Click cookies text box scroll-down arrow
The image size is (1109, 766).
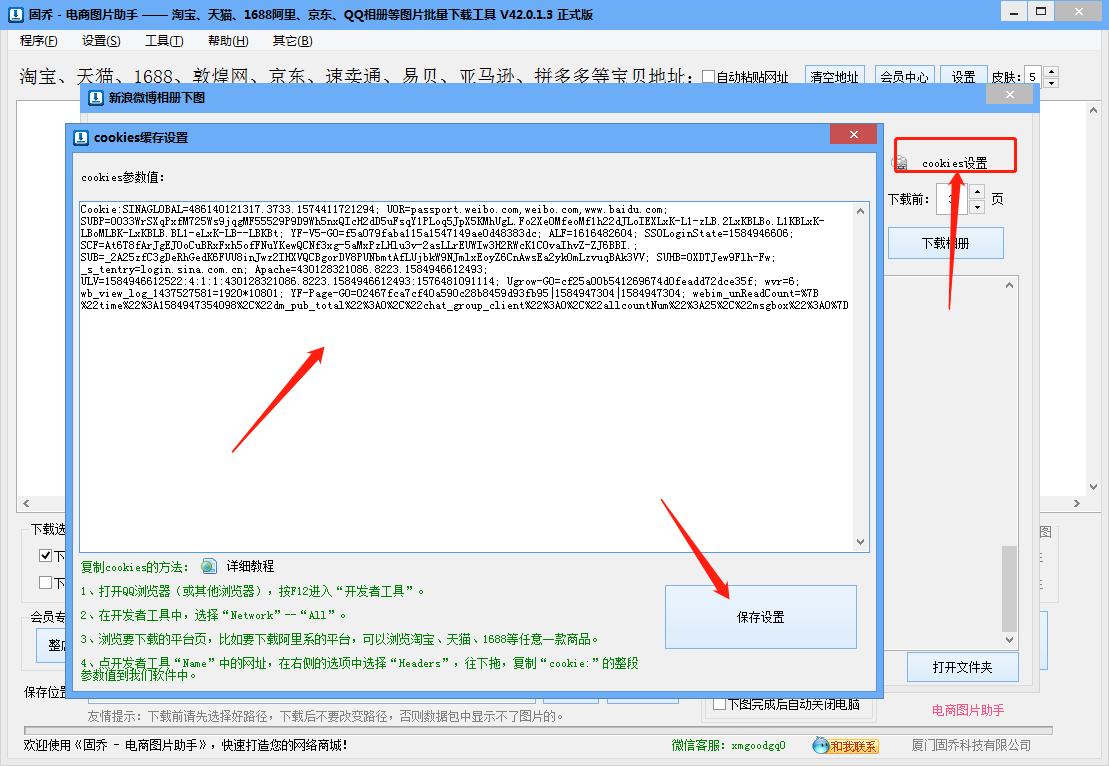click(861, 542)
